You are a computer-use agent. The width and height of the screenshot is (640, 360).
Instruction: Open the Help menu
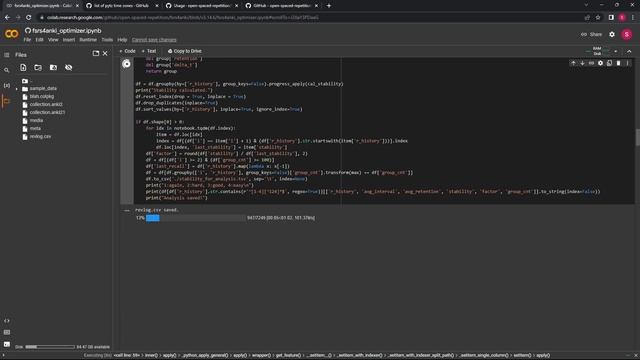pos(122,40)
